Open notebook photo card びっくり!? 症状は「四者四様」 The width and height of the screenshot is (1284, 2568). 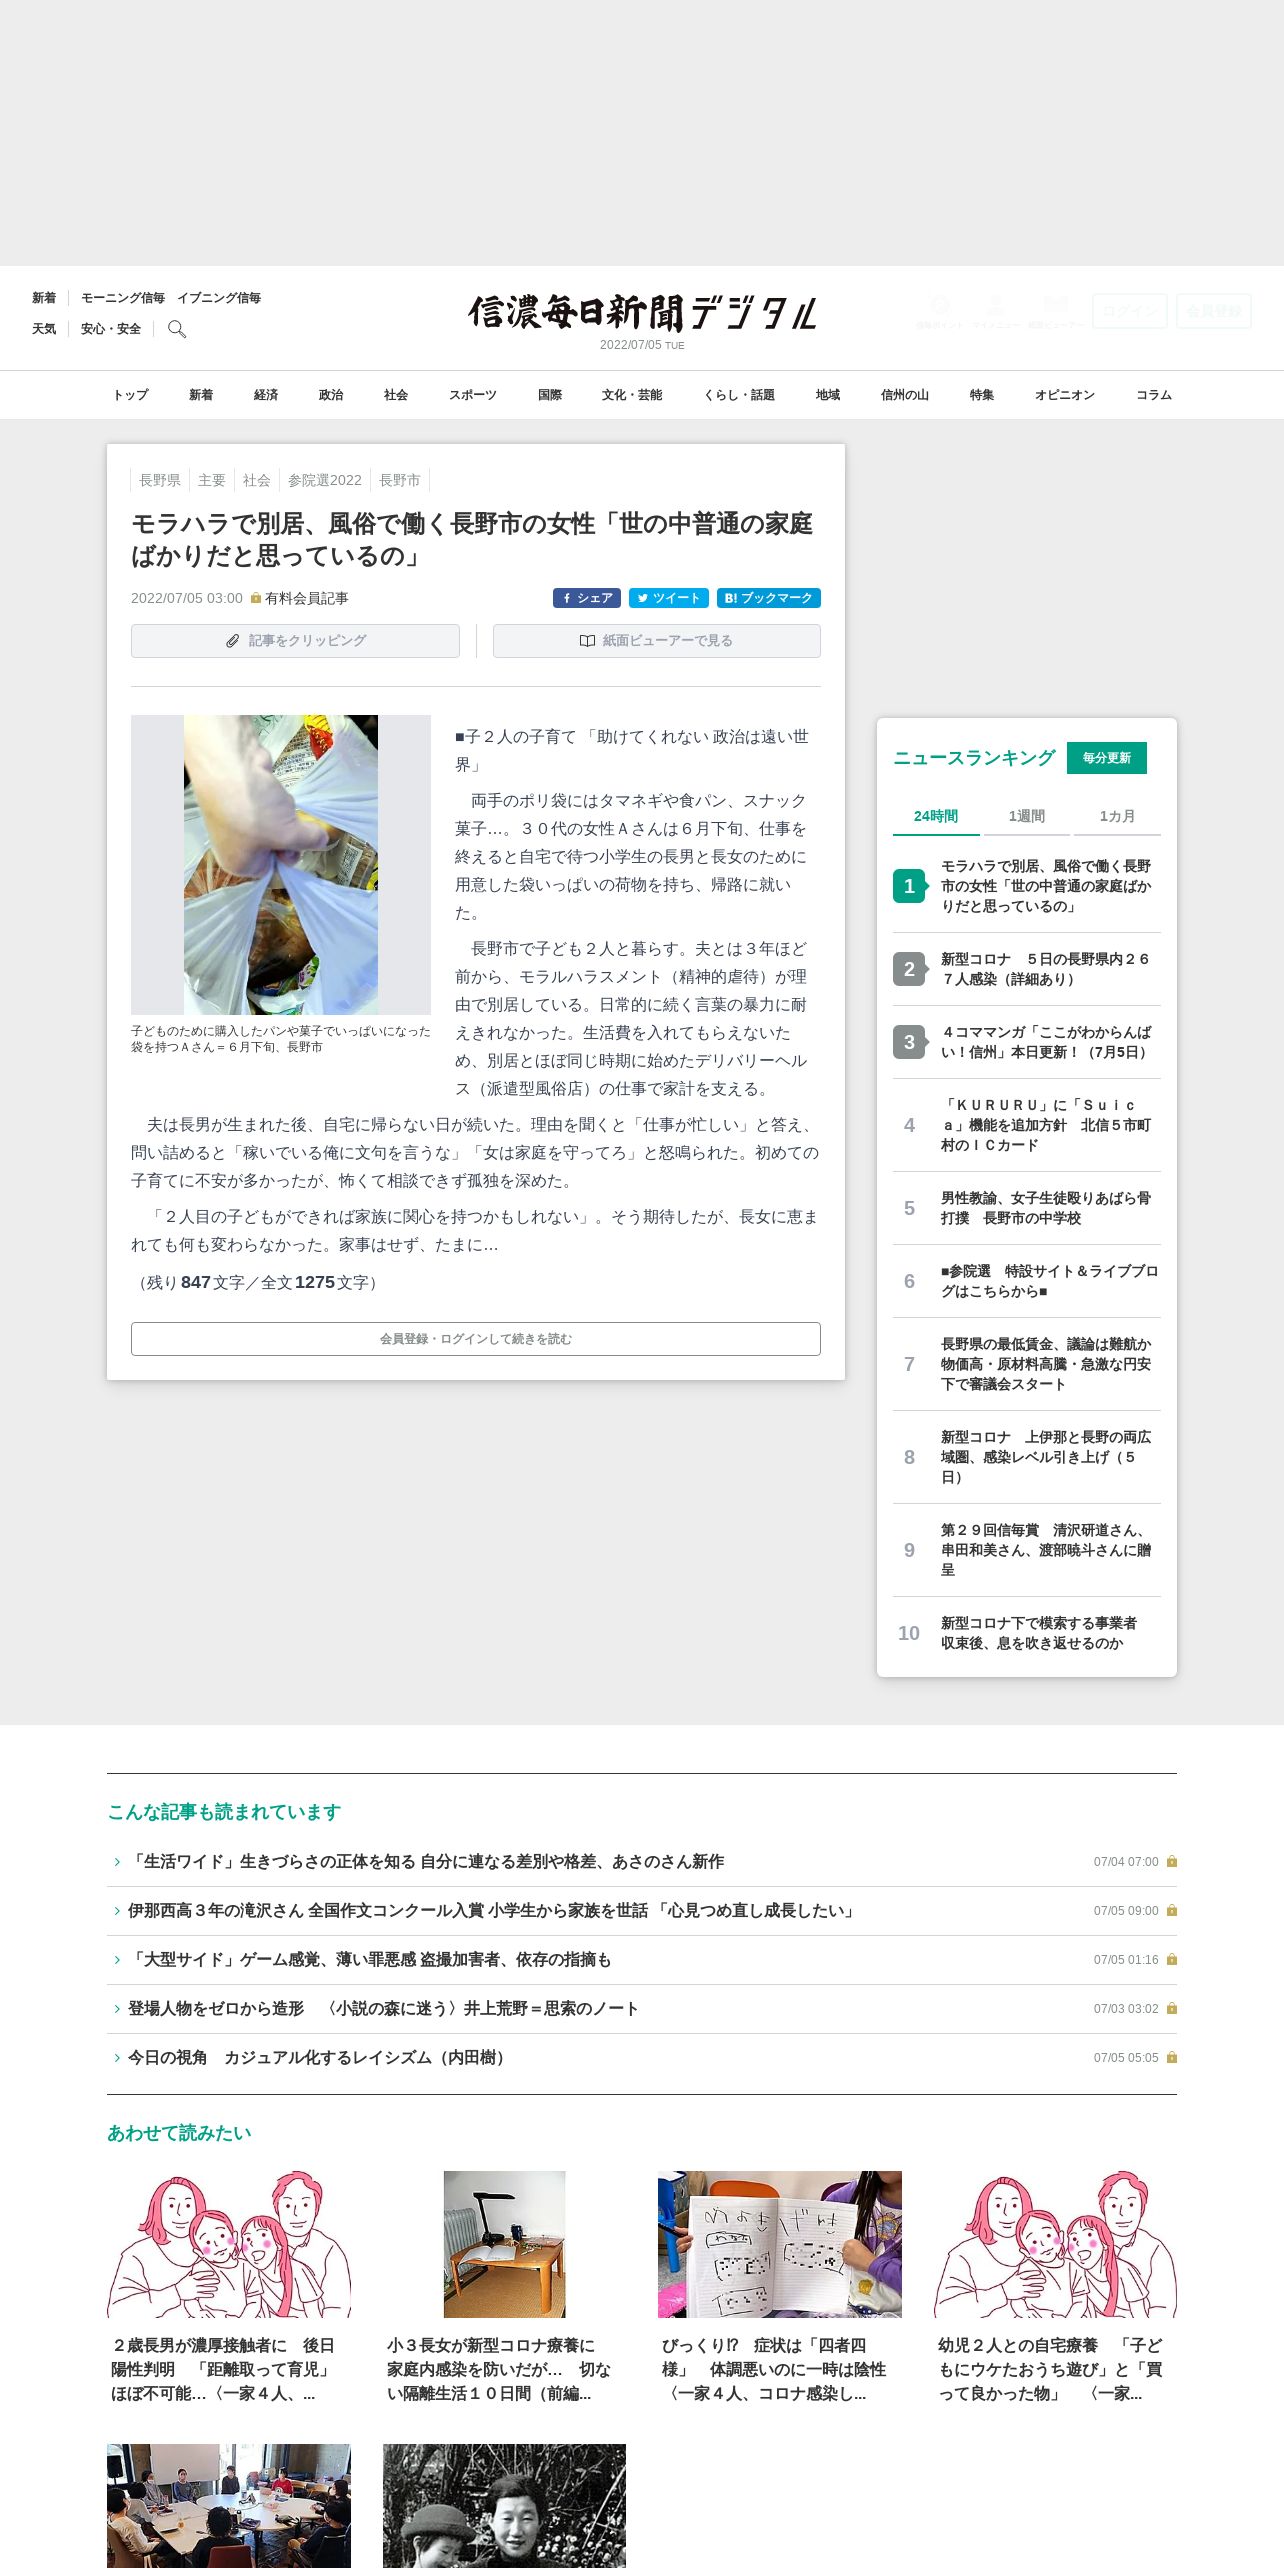pyautogui.click(x=780, y=2287)
